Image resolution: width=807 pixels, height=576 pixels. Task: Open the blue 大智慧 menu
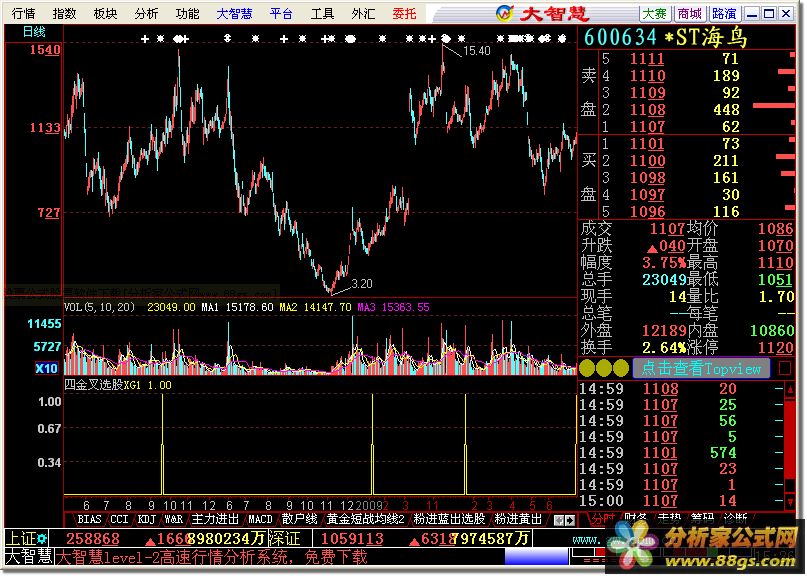coord(234,13)
